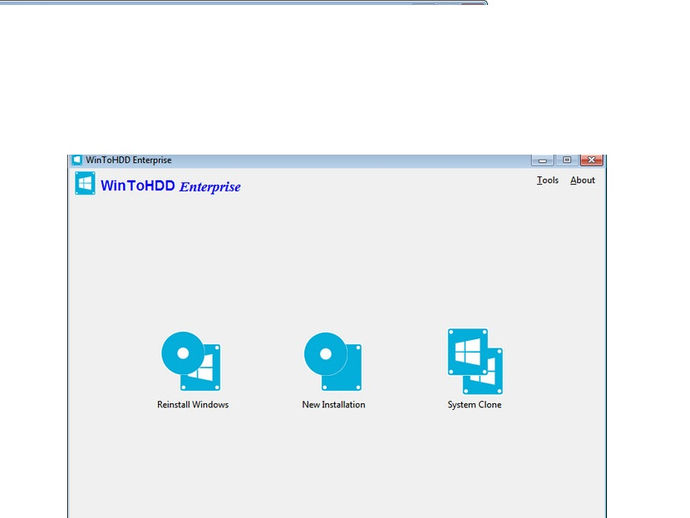Screen dimensions: 690x518
Task: Click the Reinstall Windows label
Action: point(193,404)
